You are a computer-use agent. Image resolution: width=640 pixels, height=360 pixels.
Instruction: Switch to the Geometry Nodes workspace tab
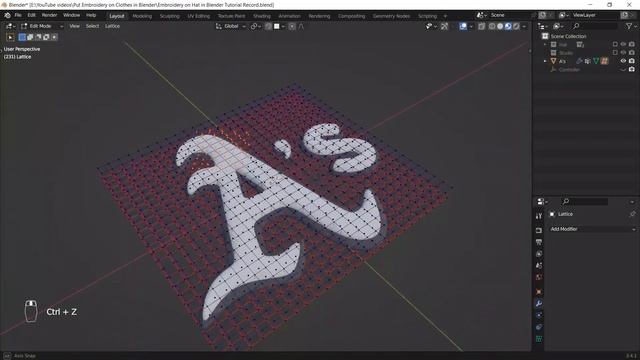point(391,16)
